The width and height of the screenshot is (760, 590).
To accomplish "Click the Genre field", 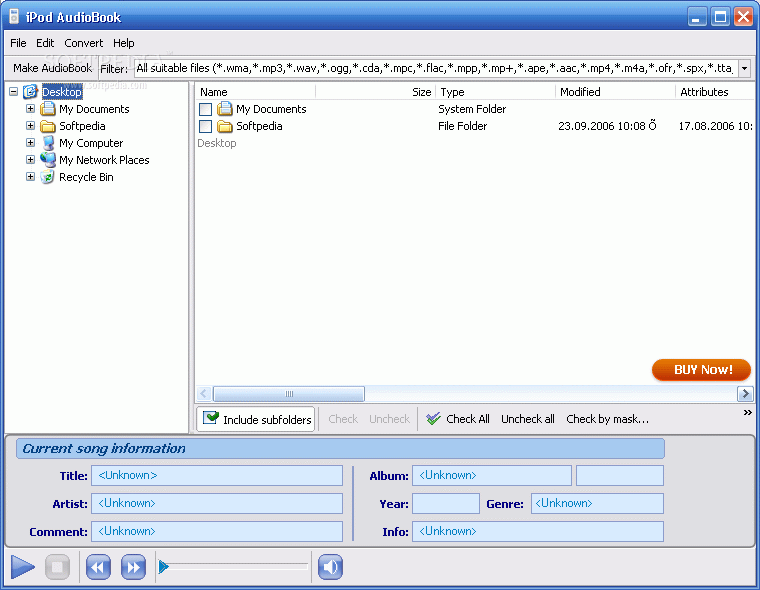I will [597, 503].
